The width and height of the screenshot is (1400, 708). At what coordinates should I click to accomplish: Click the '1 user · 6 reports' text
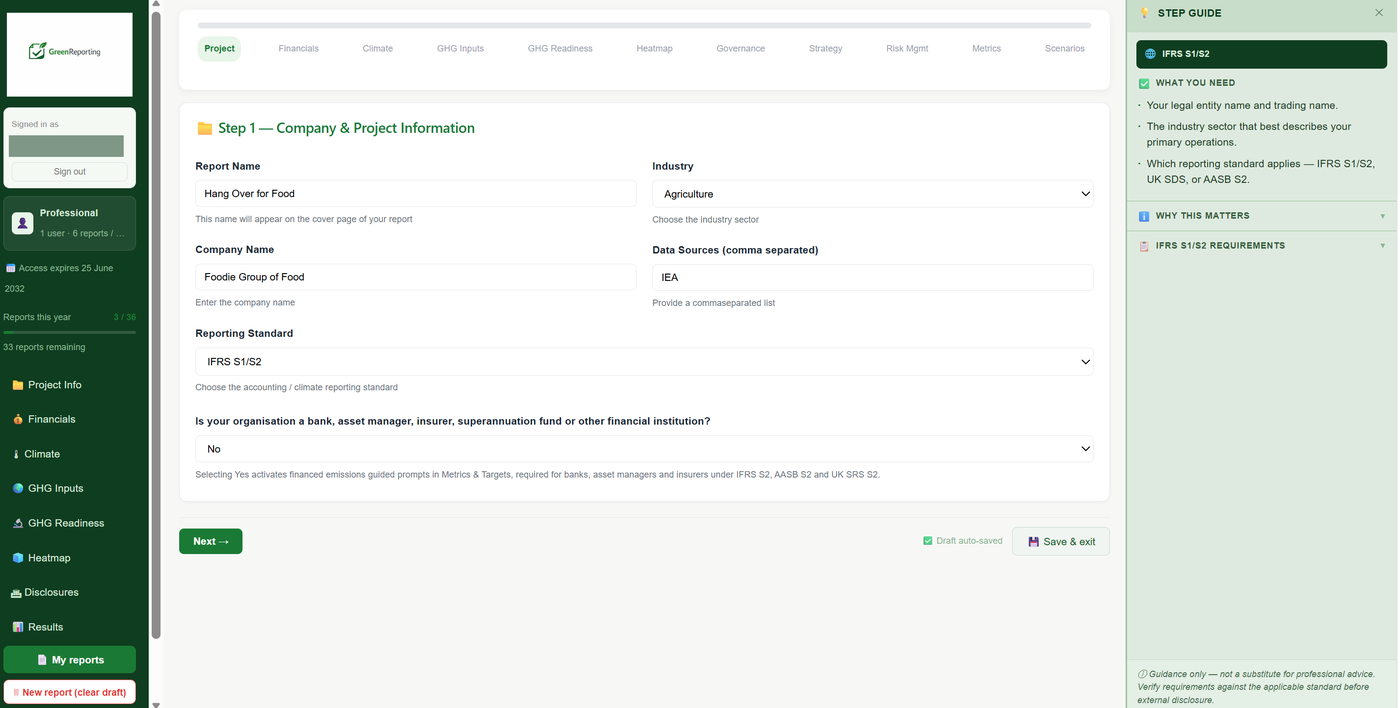click(83, 233)
